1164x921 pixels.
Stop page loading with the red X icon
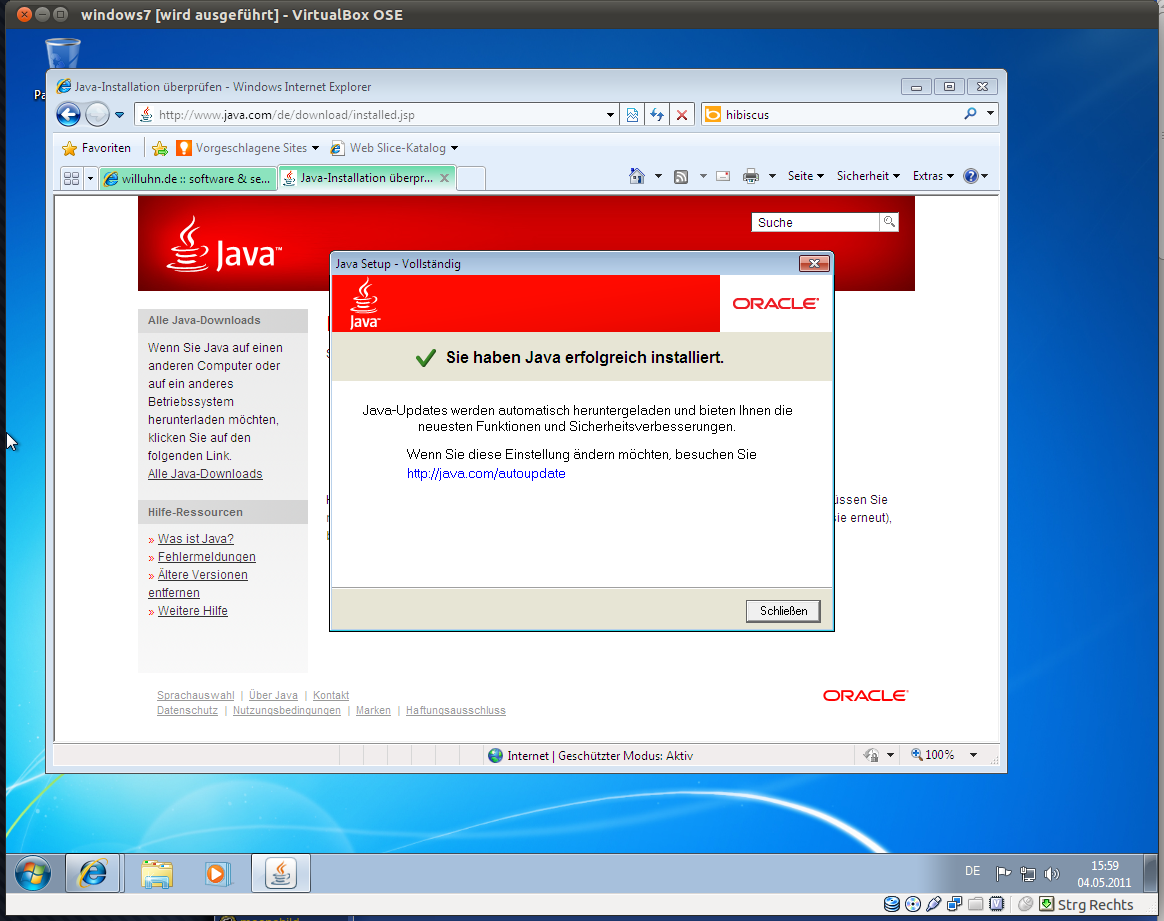click(x=681, y=114)
